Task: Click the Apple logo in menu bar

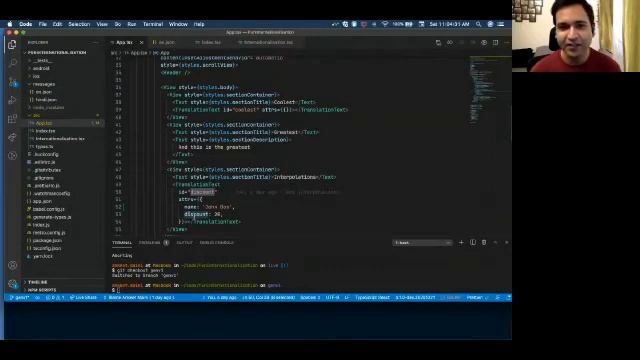Action: [9, 24]
